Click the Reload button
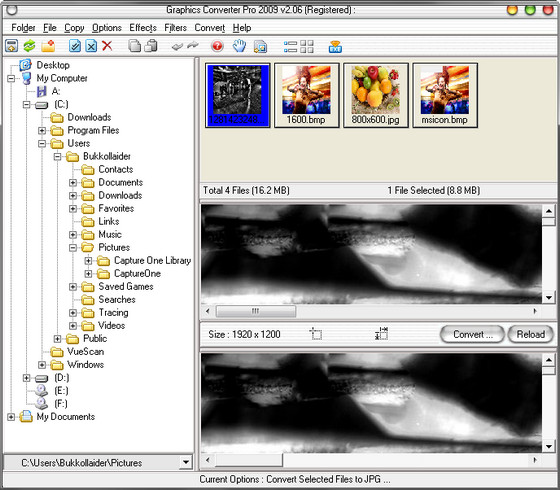 pyautogui.click(x=530, y=334)
